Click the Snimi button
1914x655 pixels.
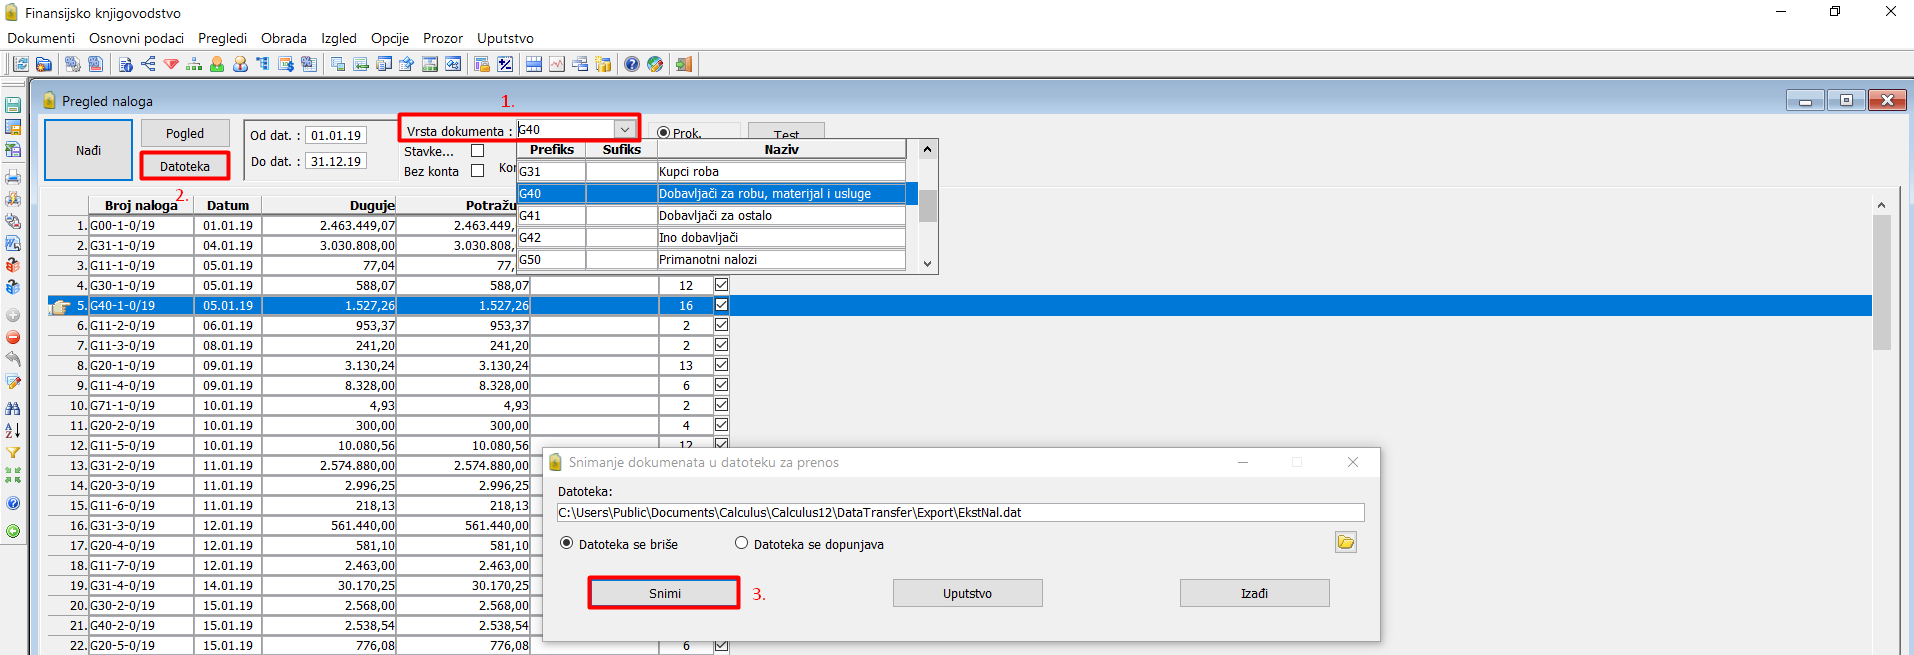tap(664, 593)
